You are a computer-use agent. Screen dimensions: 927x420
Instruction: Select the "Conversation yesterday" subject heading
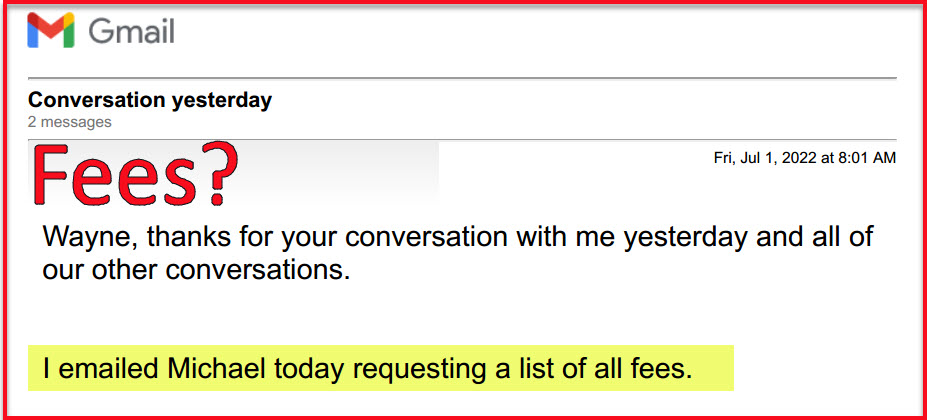point(150,100)
